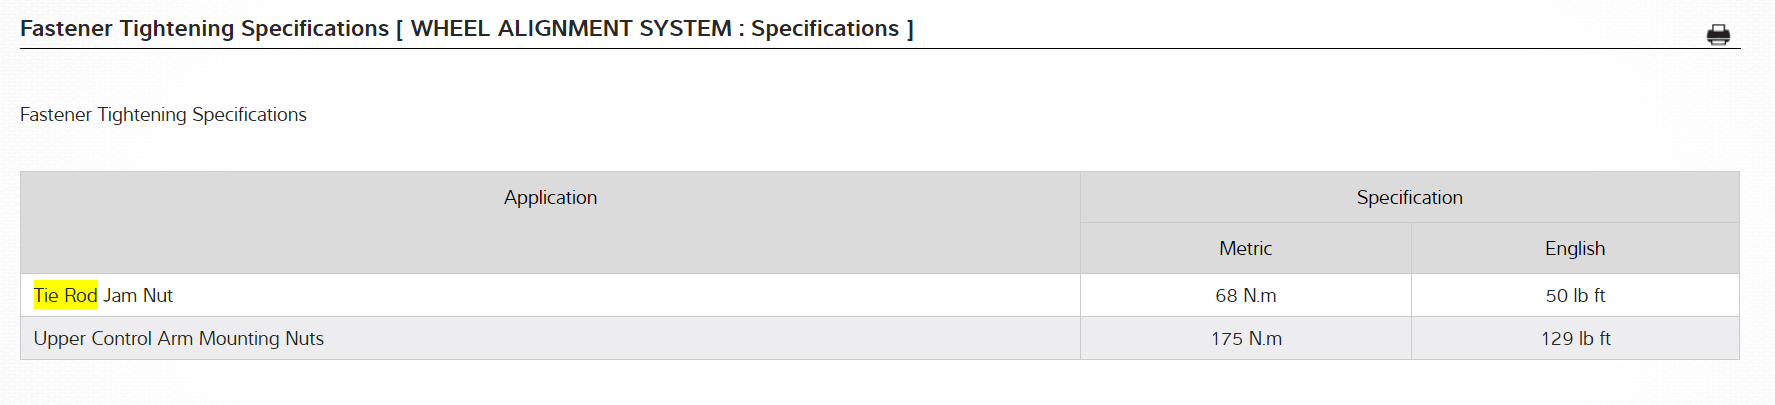This screenshot has height=405, width=1775.
Task: Click the Metric sub-header cell
Action: [x=1245, y=249]
